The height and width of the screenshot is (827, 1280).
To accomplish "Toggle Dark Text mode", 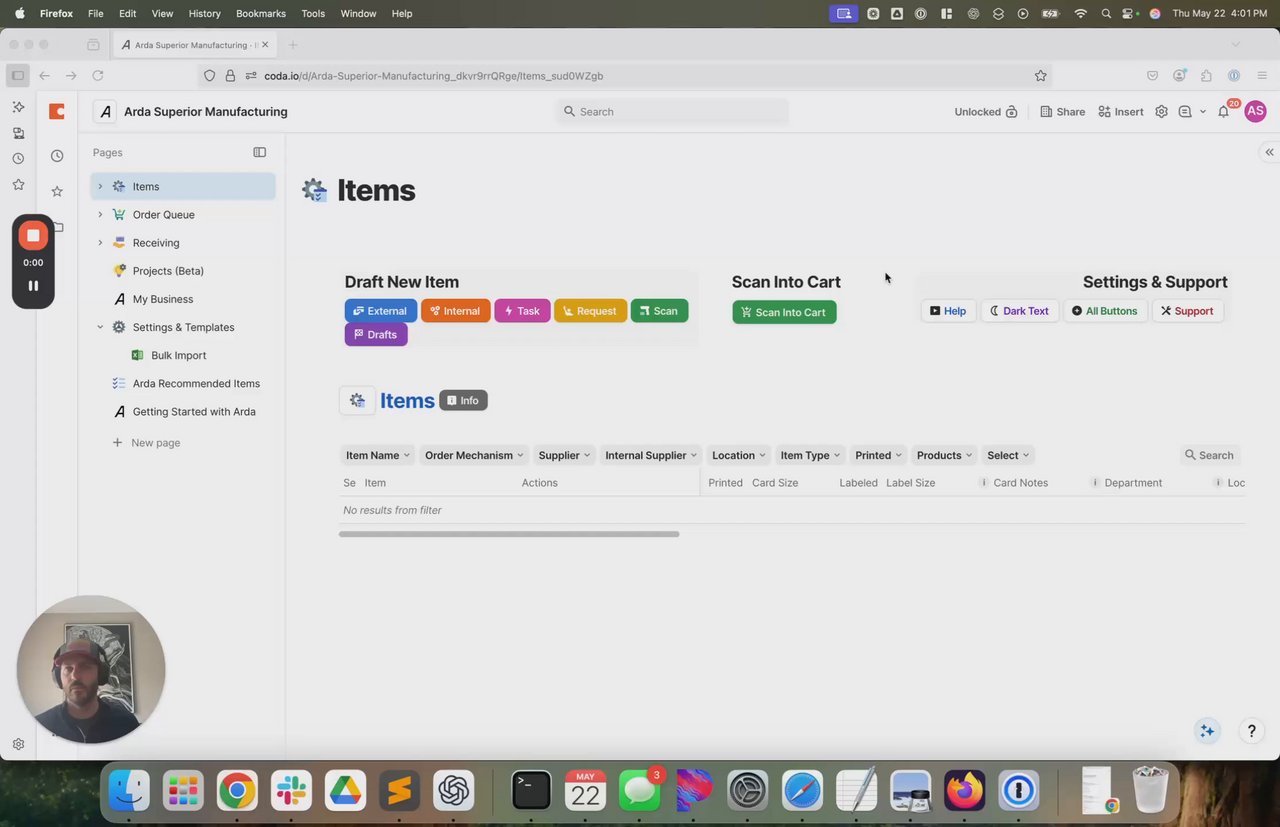I will [1019, 311].
